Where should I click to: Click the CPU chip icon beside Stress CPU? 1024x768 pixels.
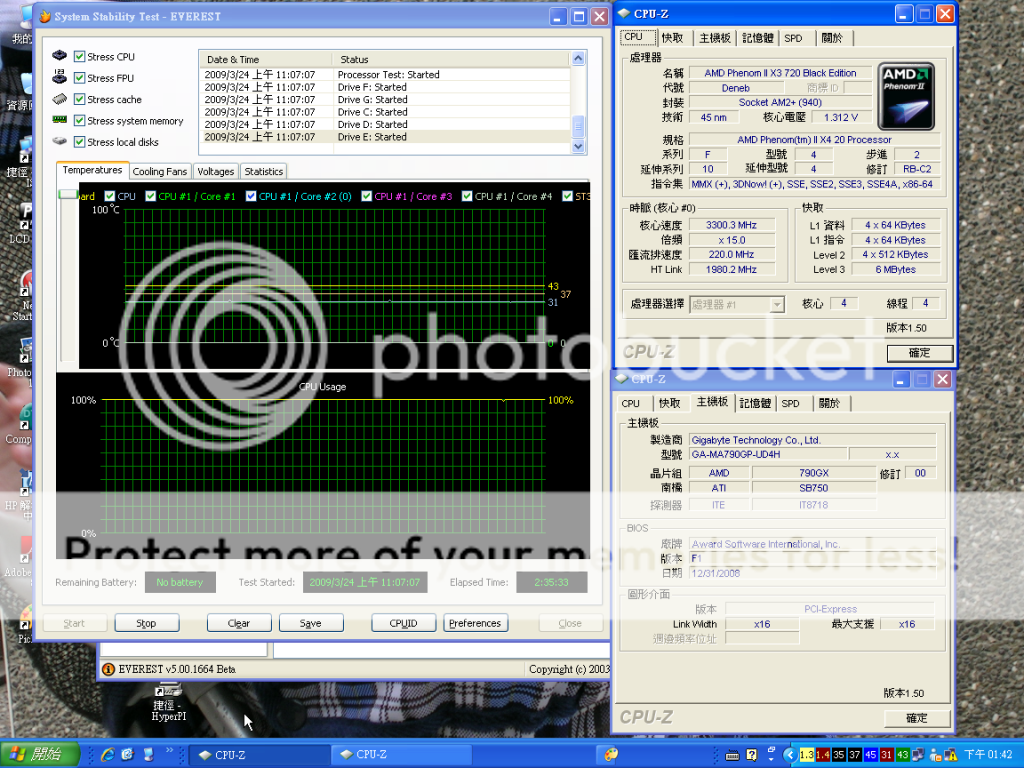(60, 57)
